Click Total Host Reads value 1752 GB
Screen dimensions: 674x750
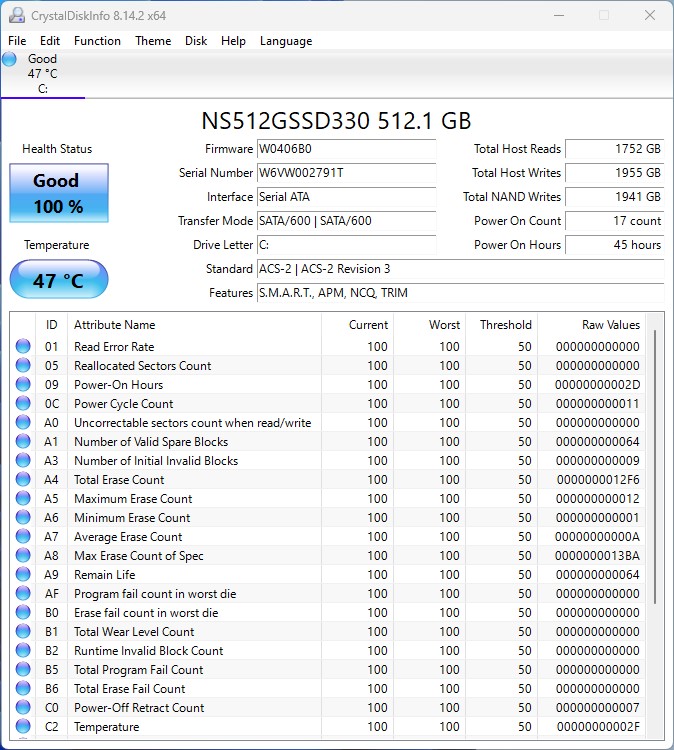615,149
